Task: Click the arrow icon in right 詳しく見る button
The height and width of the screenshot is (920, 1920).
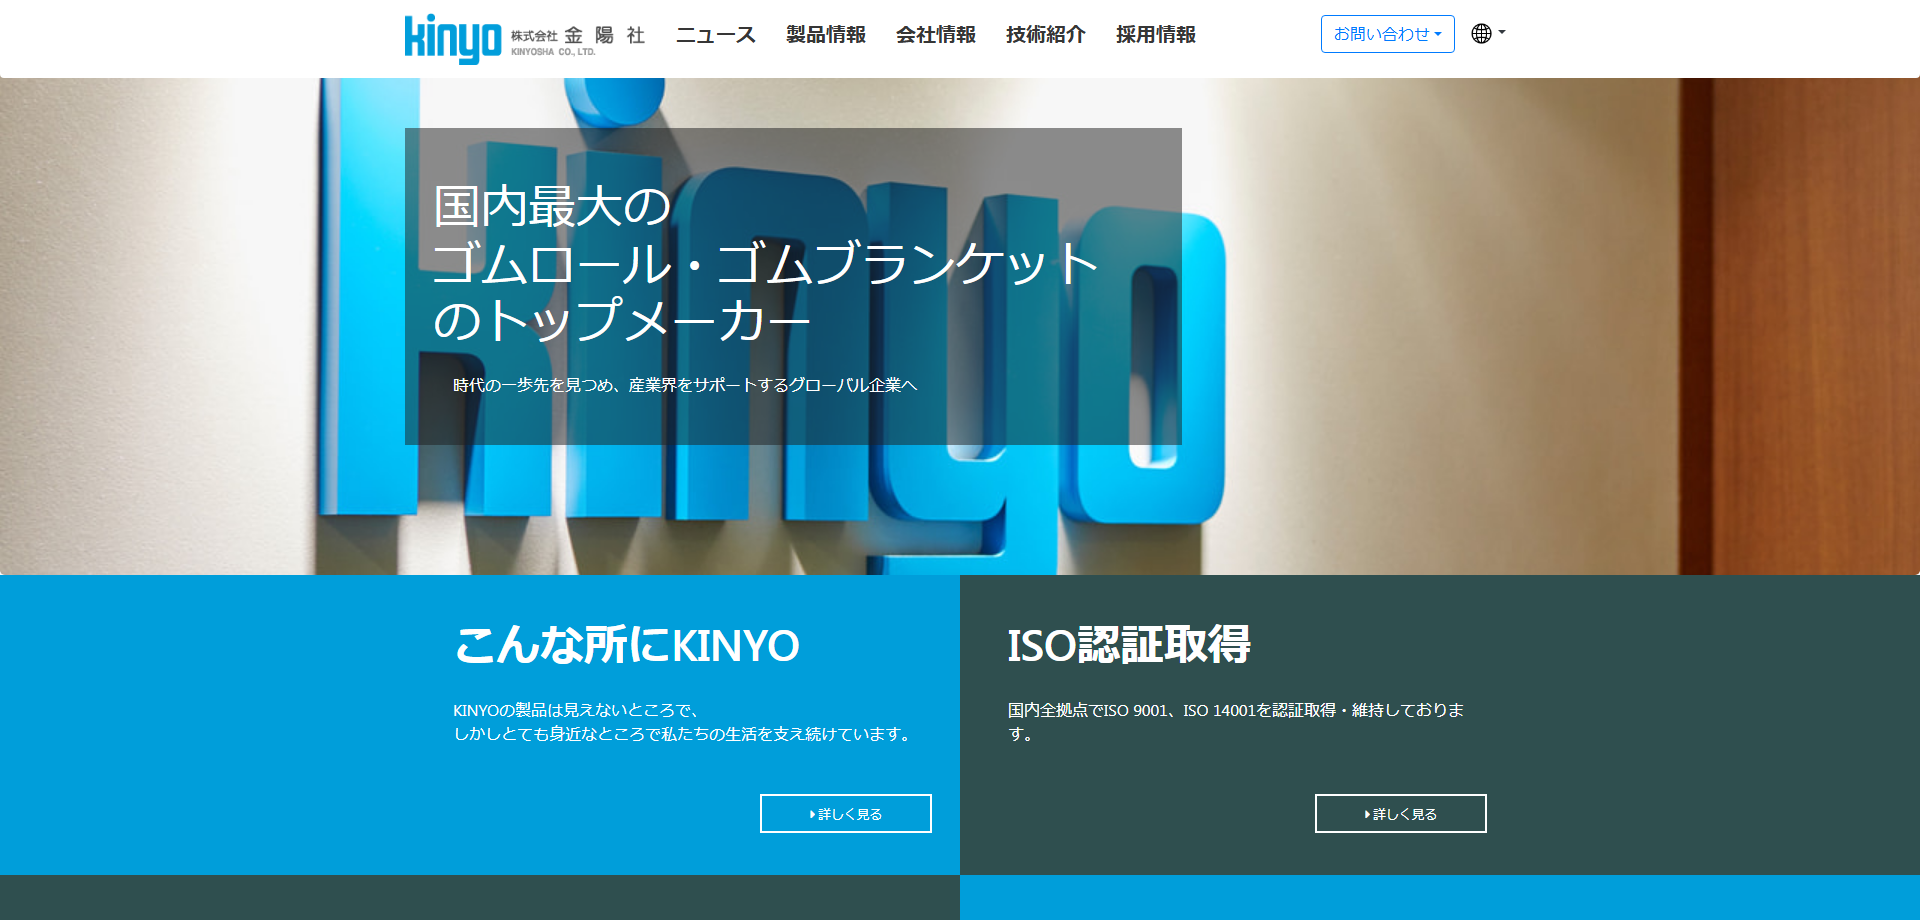Action: pyautogui.click(x=1368, y=815)
